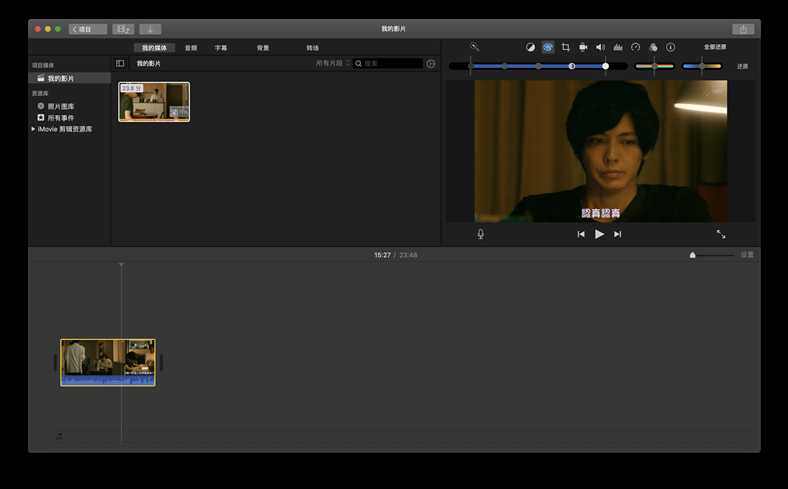This screenshot has height=489, width=788.
Task: Click the voiceover microphone icon
Action: coord(480,234)
